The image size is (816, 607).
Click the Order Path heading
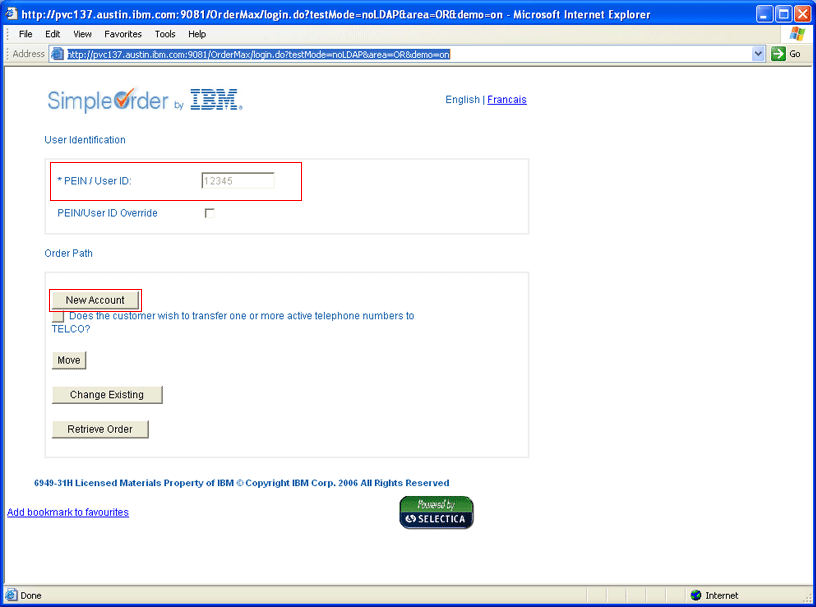68,253
